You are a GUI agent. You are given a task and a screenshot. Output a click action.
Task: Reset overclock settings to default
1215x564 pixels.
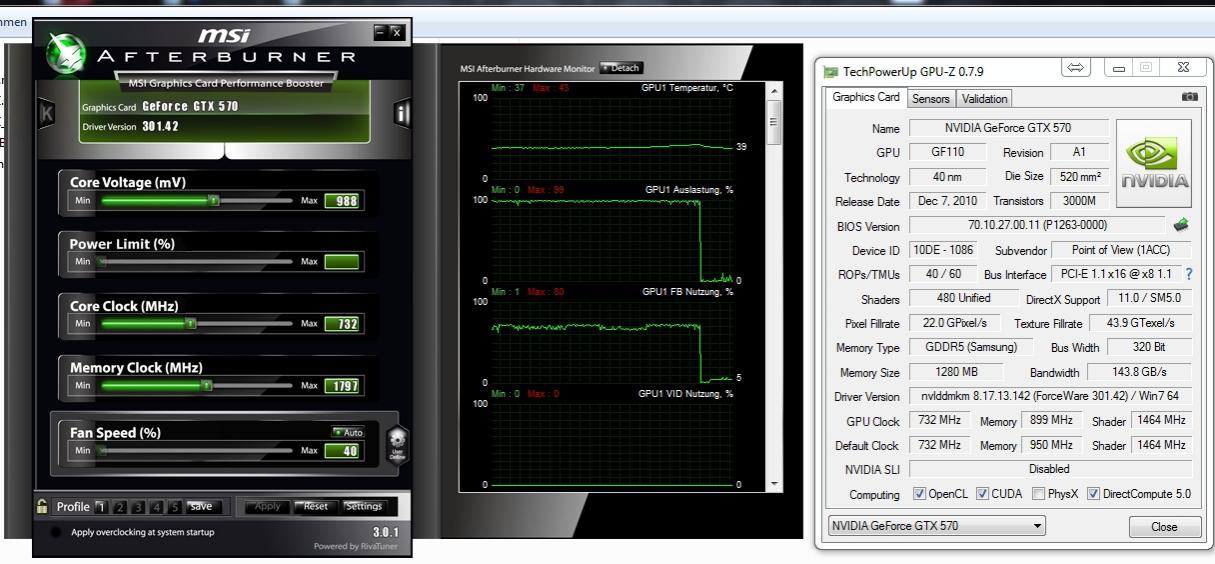pyautogui.click(x=315, y=506)
